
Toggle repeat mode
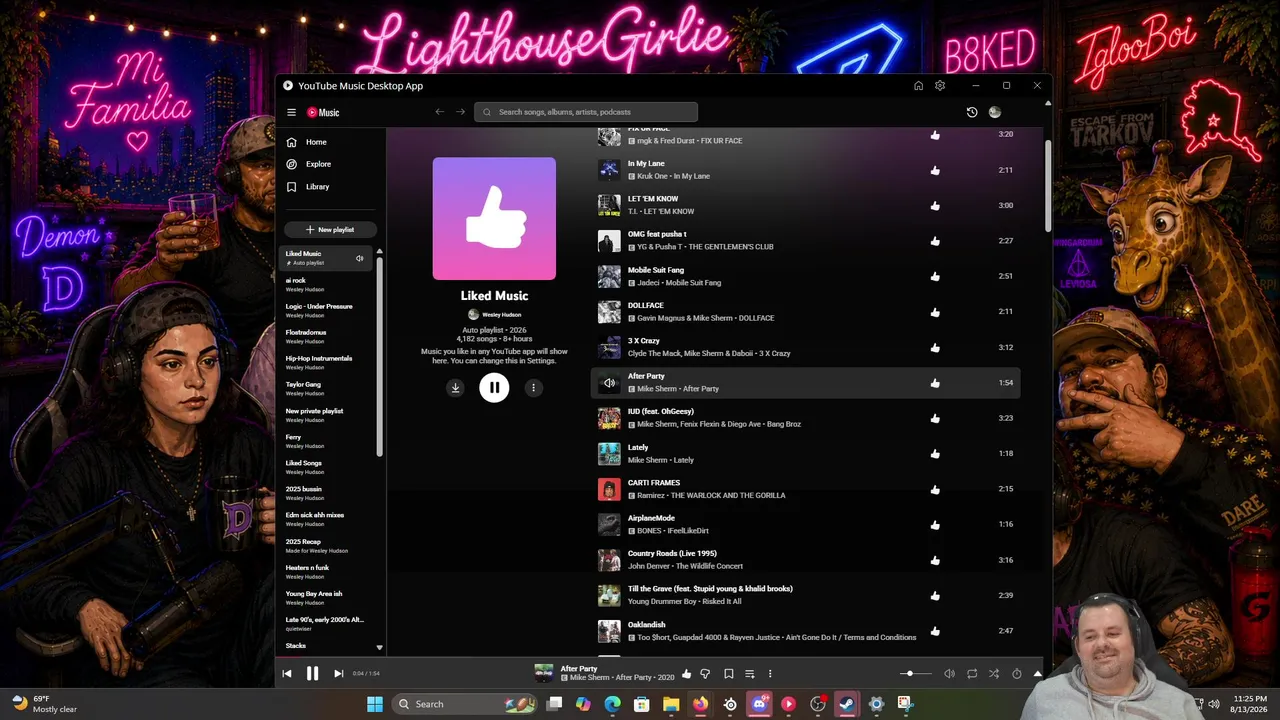point(971,674)
